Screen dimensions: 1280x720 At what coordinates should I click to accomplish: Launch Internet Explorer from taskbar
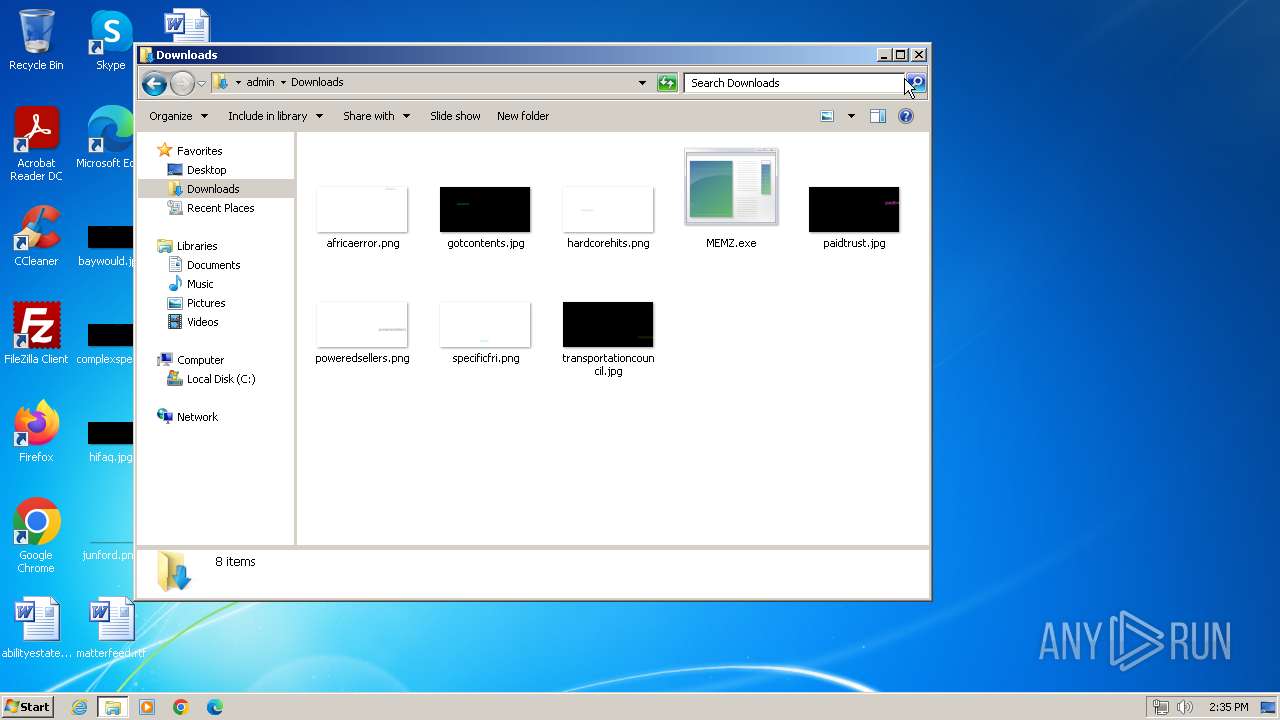79,707
